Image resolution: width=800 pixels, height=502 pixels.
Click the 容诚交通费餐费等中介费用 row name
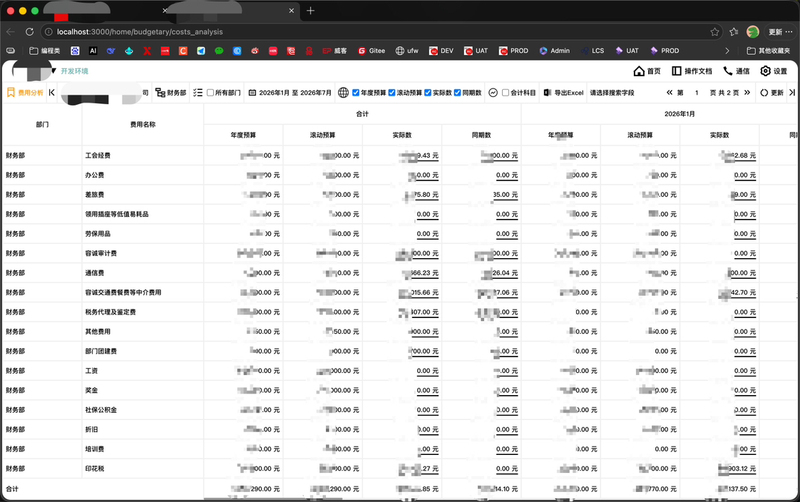point(123,292)
